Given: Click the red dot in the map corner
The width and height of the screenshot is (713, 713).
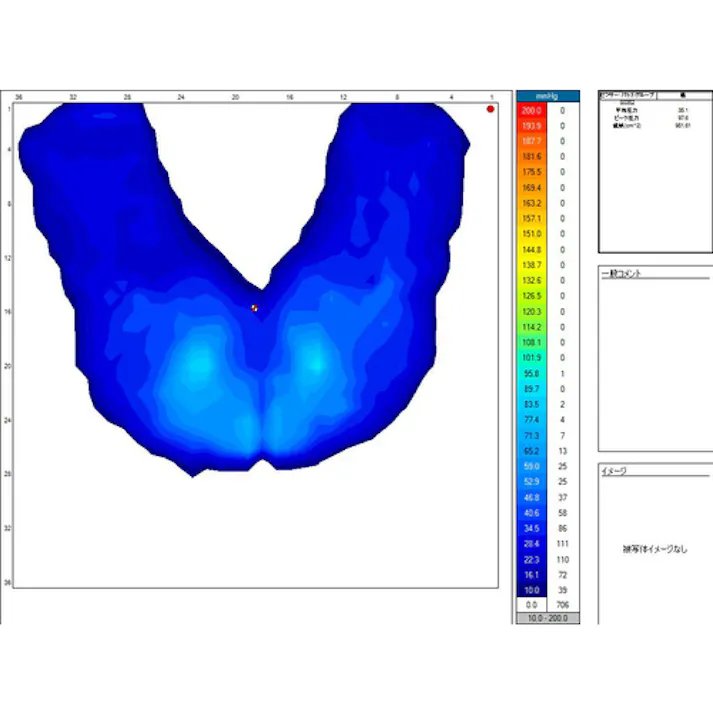Looking at the screenshot, I should [x=490, y=109].
